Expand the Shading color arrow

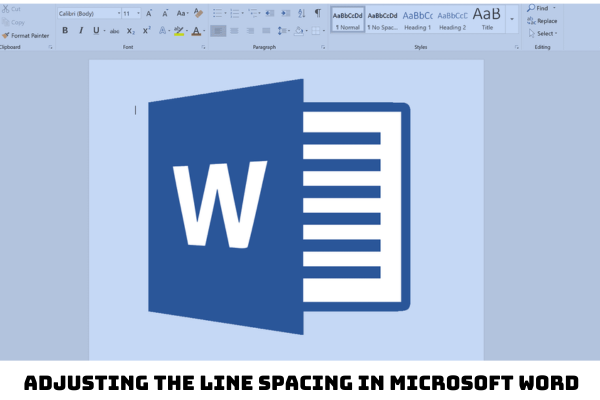(x=307, y=31)
